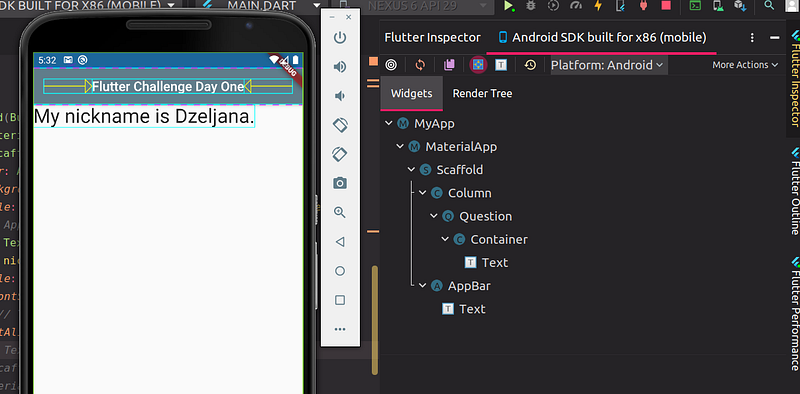Viewport: 800px width, 394px height.
Task: Collapse the MyApp tree node
Action: point(389,123)
